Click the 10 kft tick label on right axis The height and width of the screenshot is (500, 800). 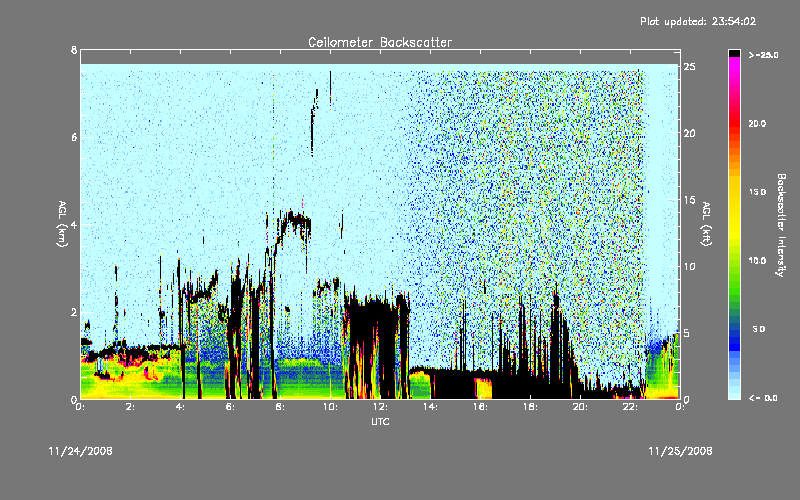click(689, 266)
